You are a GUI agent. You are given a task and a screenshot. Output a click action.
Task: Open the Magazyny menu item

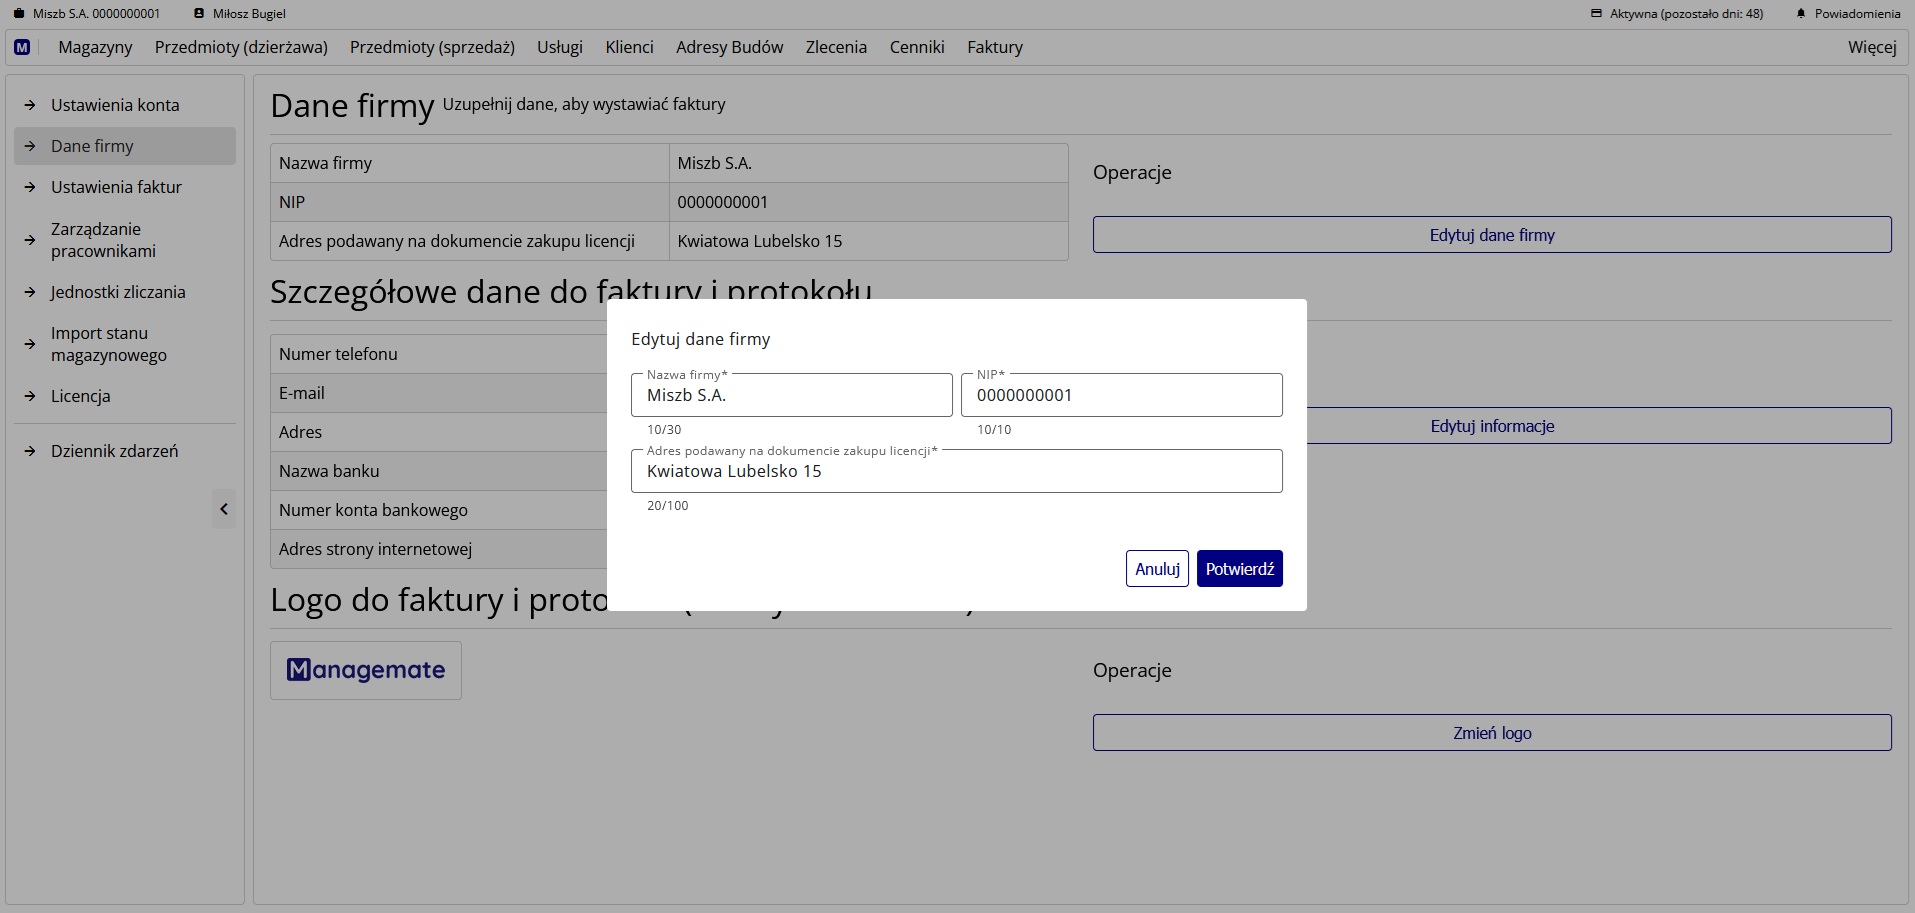pyautogui.click(x=95, y=47)
